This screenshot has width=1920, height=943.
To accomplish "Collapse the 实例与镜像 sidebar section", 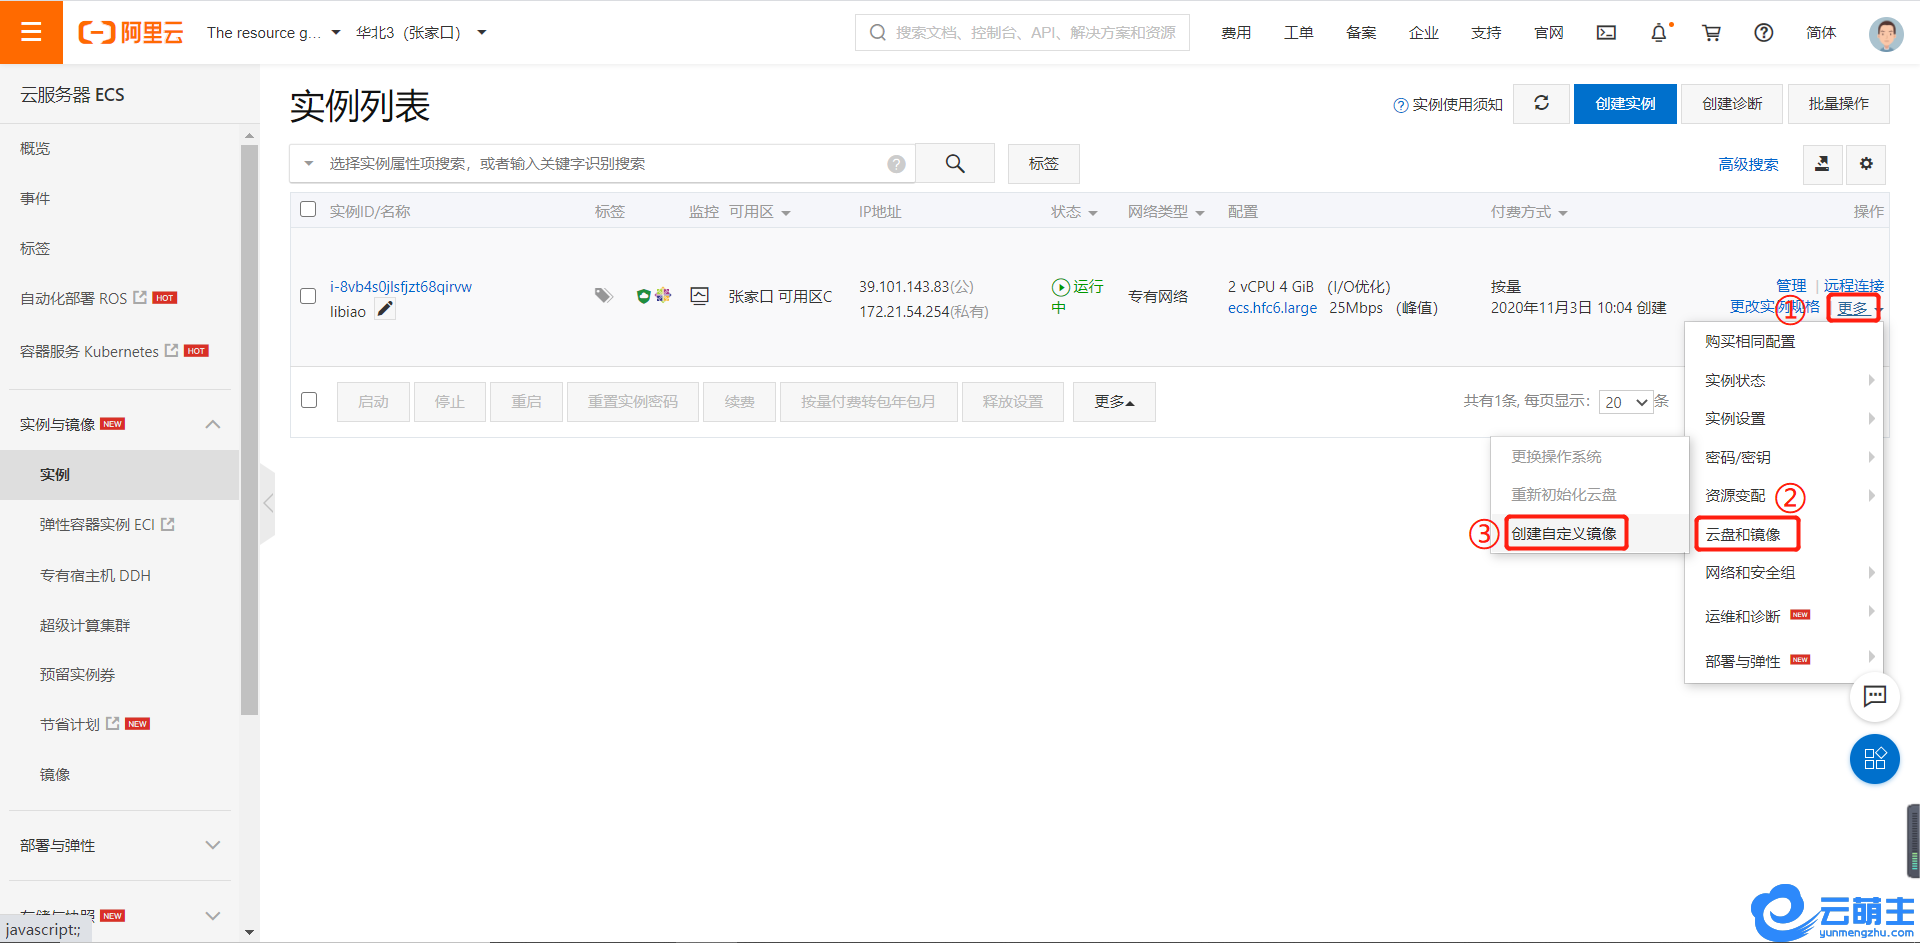I will point(212,424).
